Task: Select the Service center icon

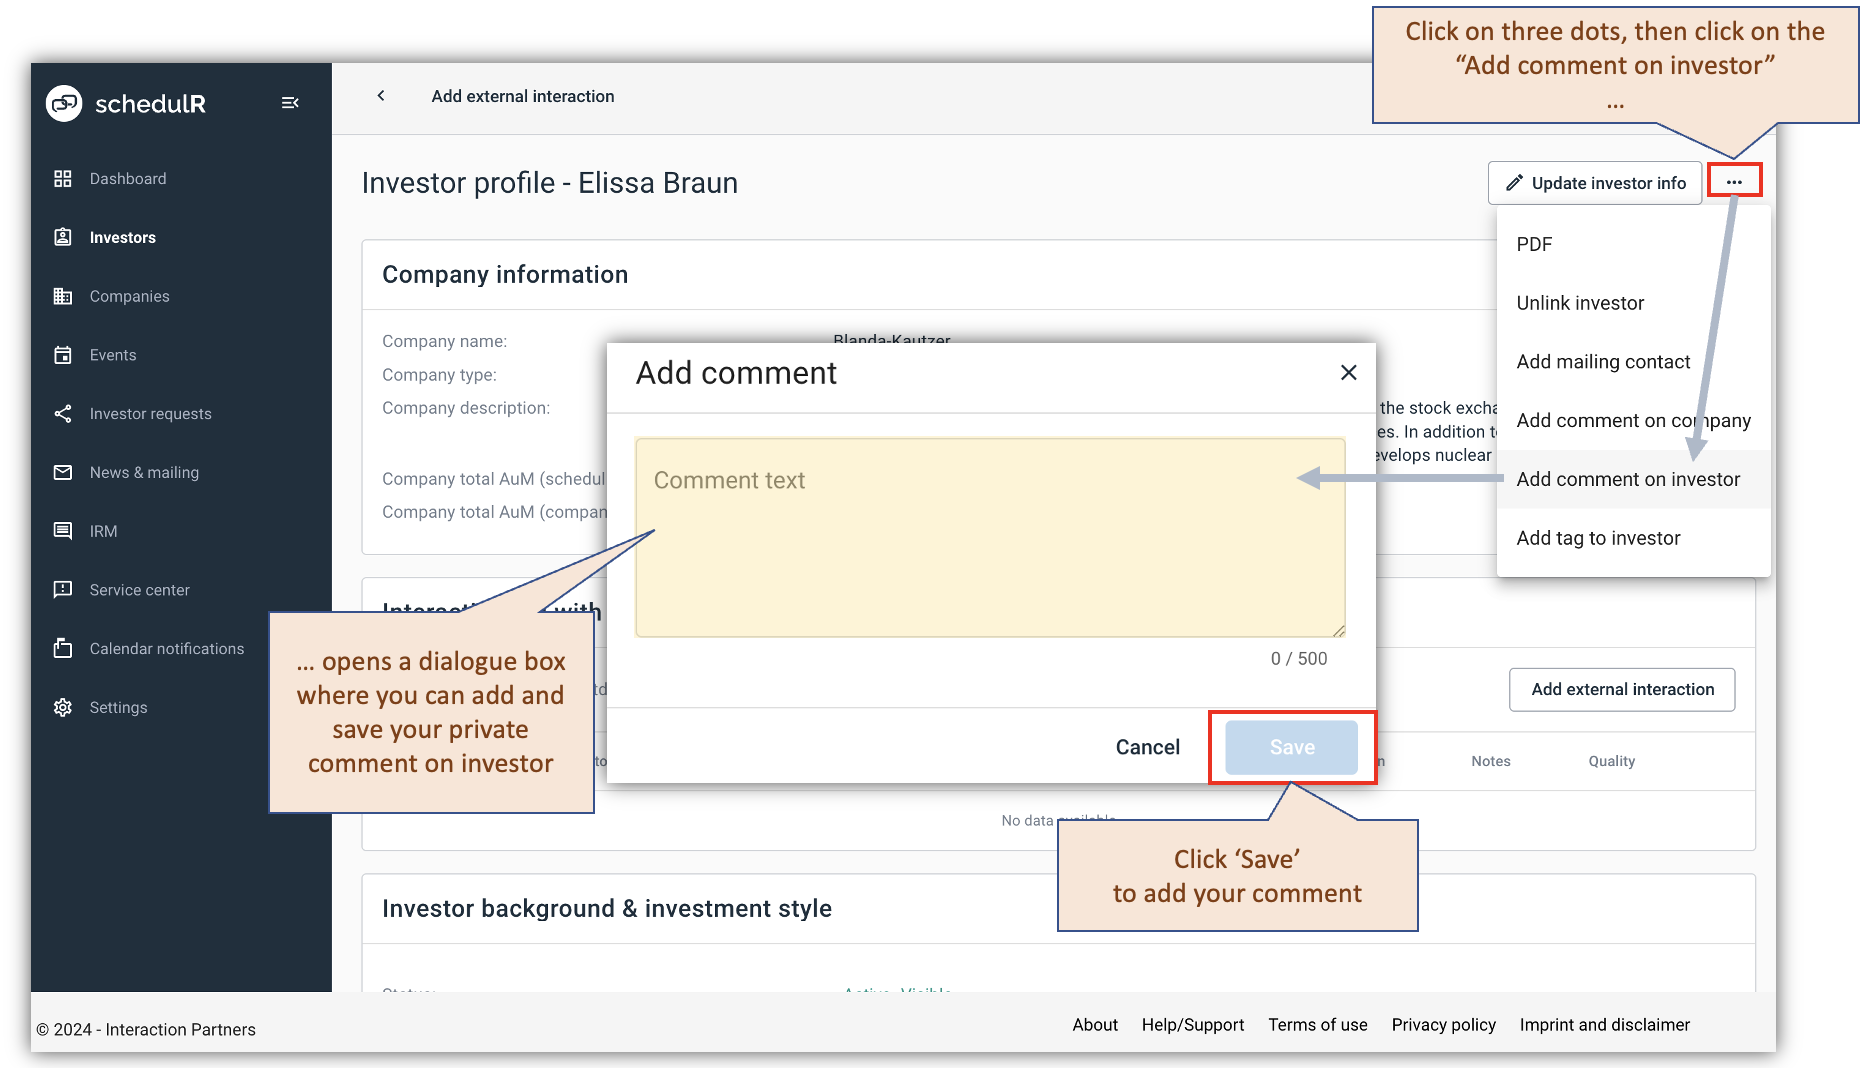Action: pos(62,589)
